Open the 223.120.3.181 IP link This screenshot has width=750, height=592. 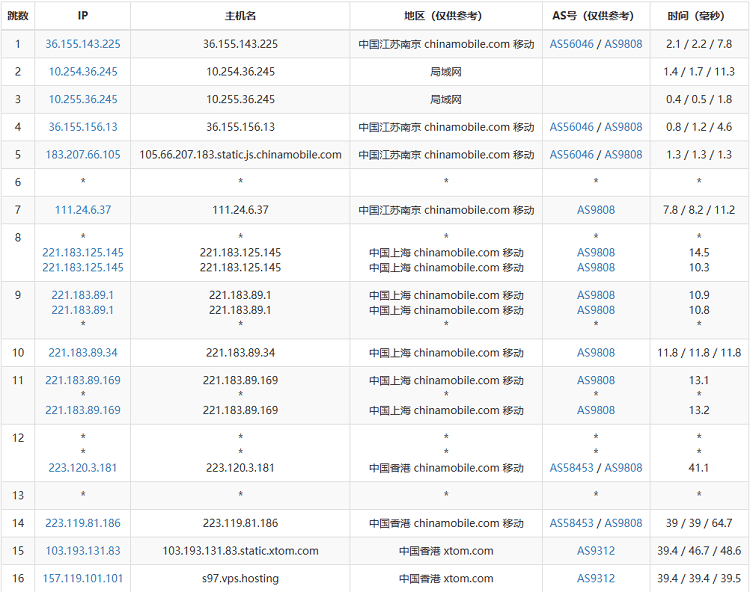(x=83, y=468)
